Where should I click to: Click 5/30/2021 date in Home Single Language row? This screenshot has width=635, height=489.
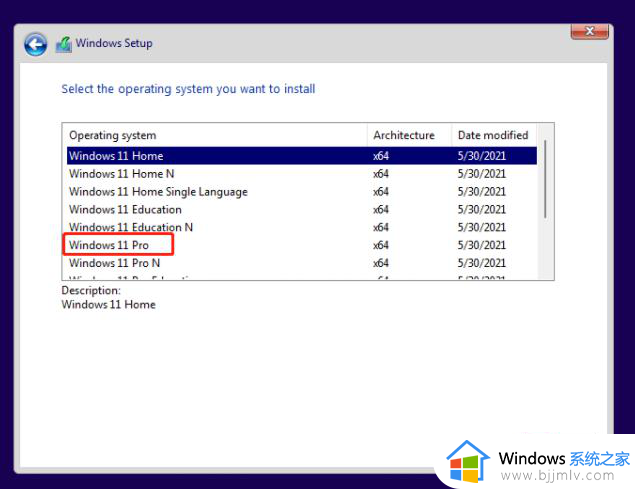pos(482,192)
